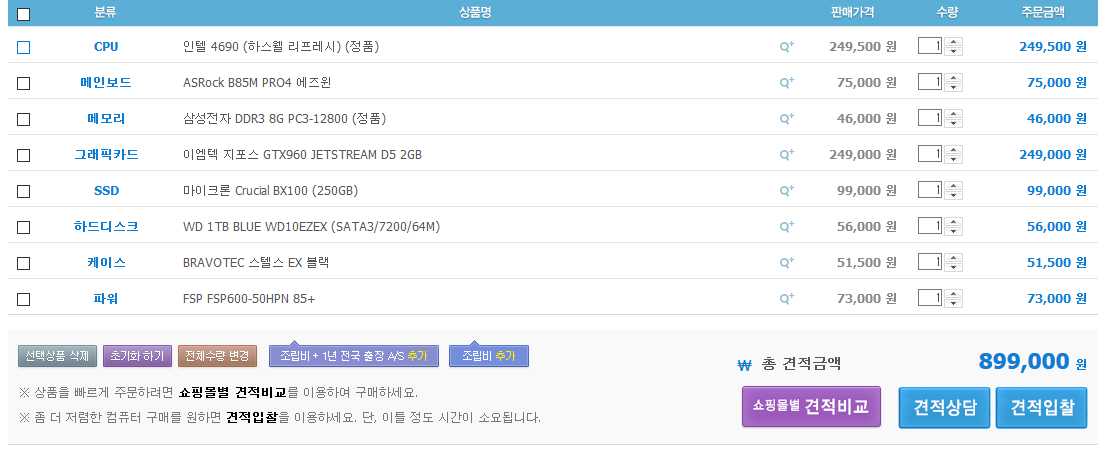Viewport: 1109px width, 449px height.
Task: Open the 파워 category link
Action: click(x=106, y=298)
